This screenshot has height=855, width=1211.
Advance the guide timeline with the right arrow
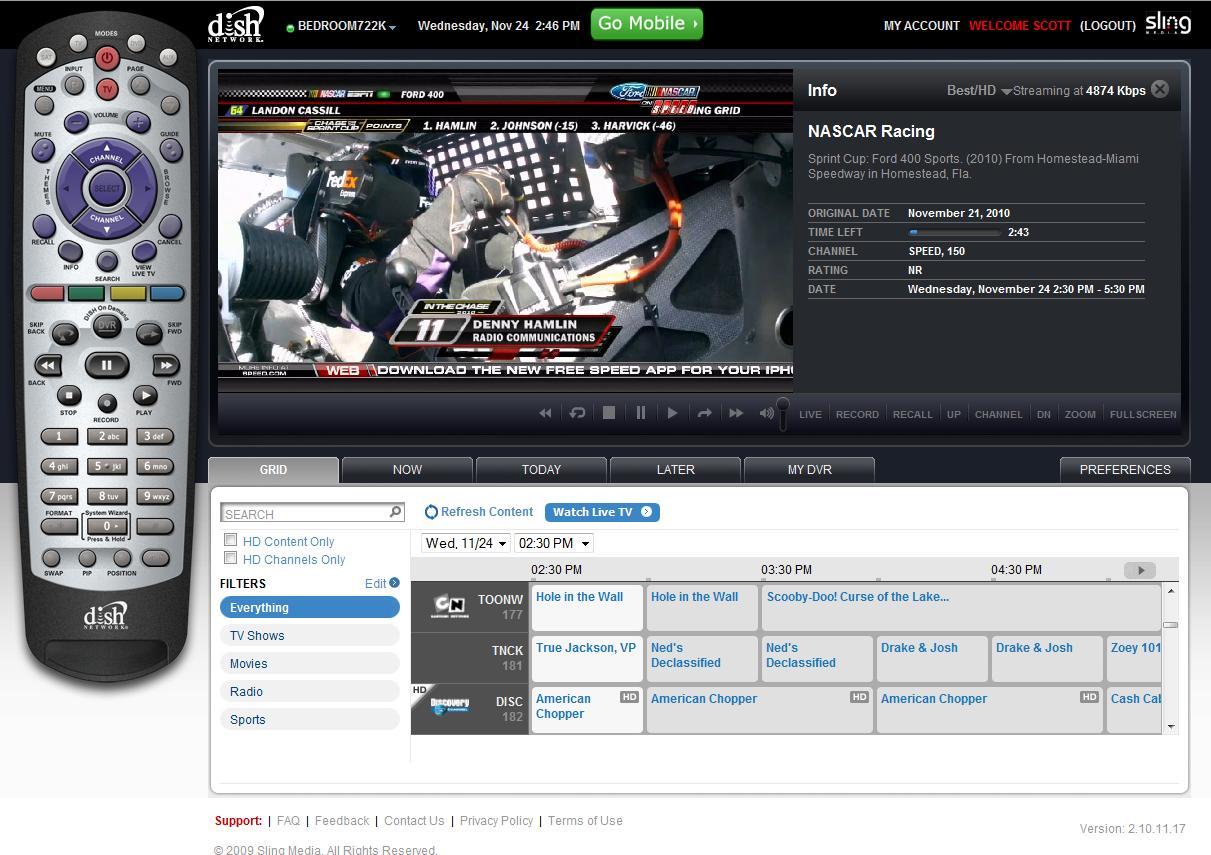[1140, 570]
